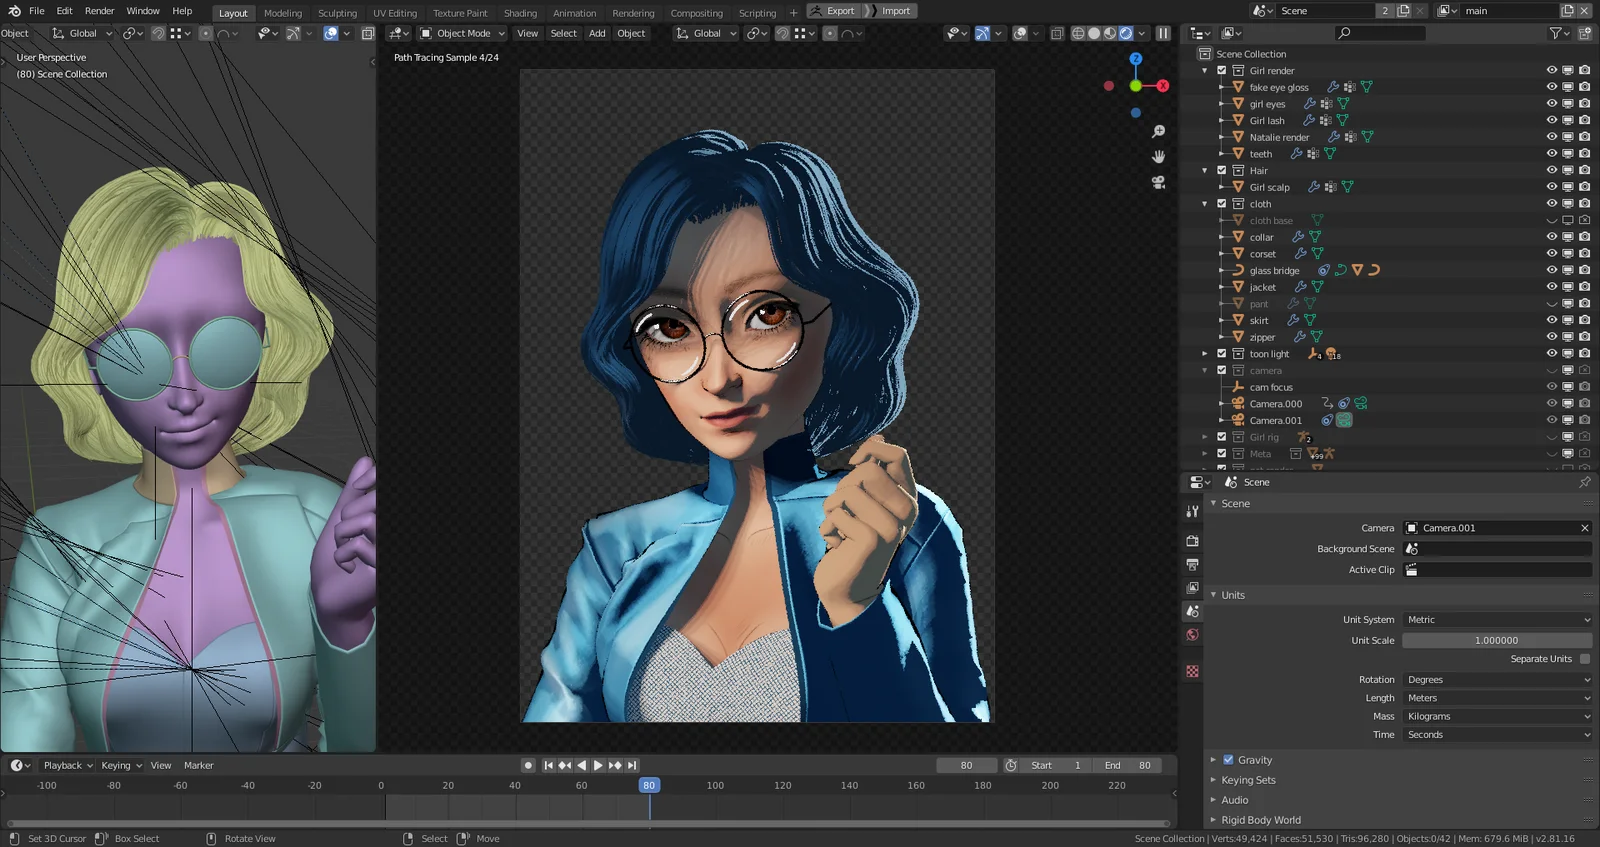Expand the Rigid Body World panel

pyautogui.click(x=1260, y=820)
